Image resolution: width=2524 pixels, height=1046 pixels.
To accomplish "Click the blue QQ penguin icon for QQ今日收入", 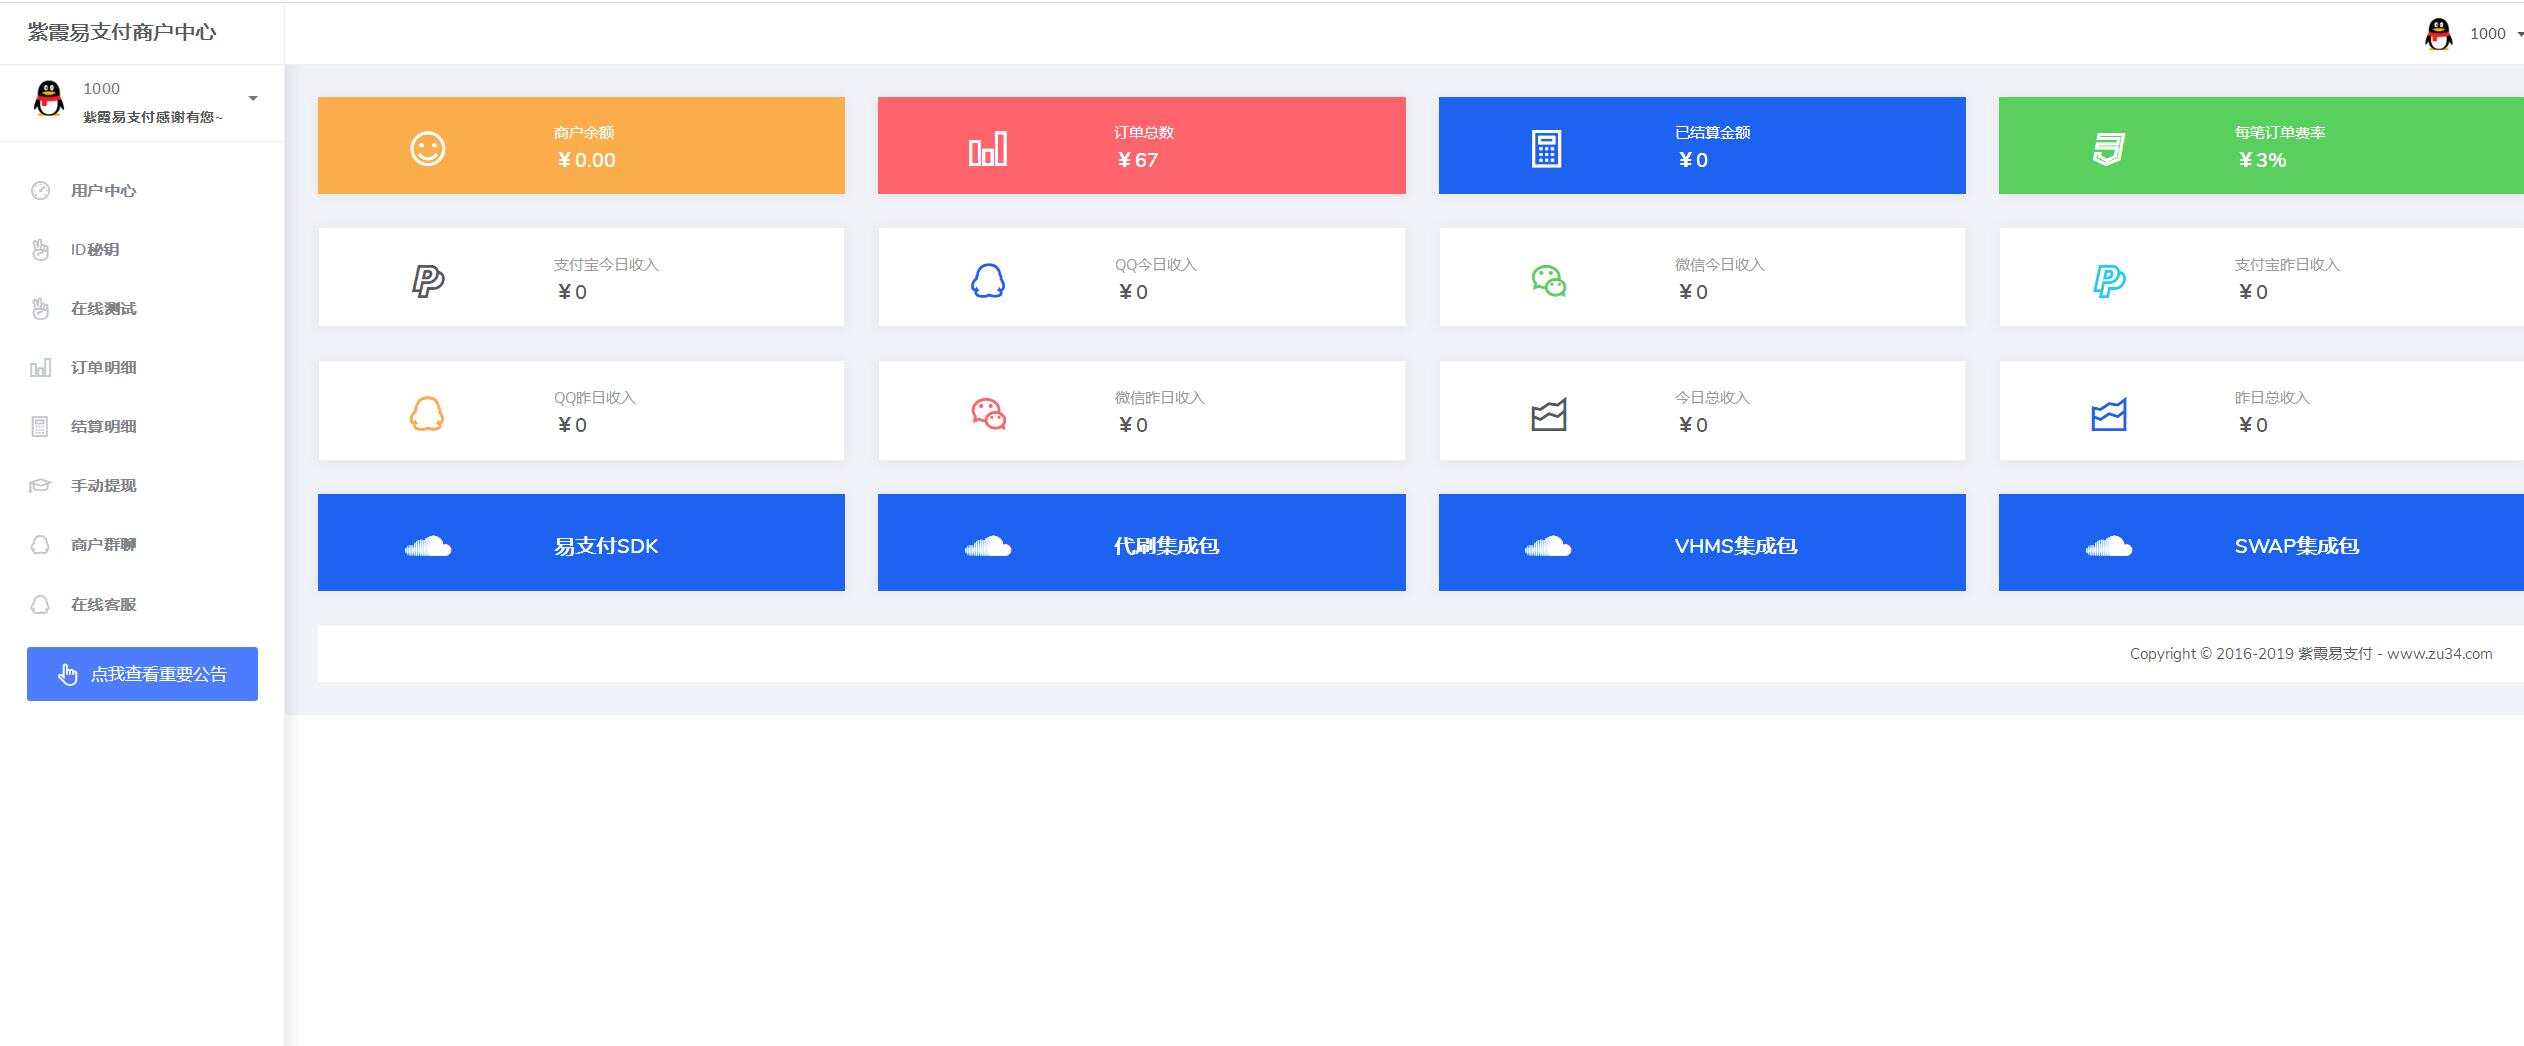I will (x=987, y=281).
